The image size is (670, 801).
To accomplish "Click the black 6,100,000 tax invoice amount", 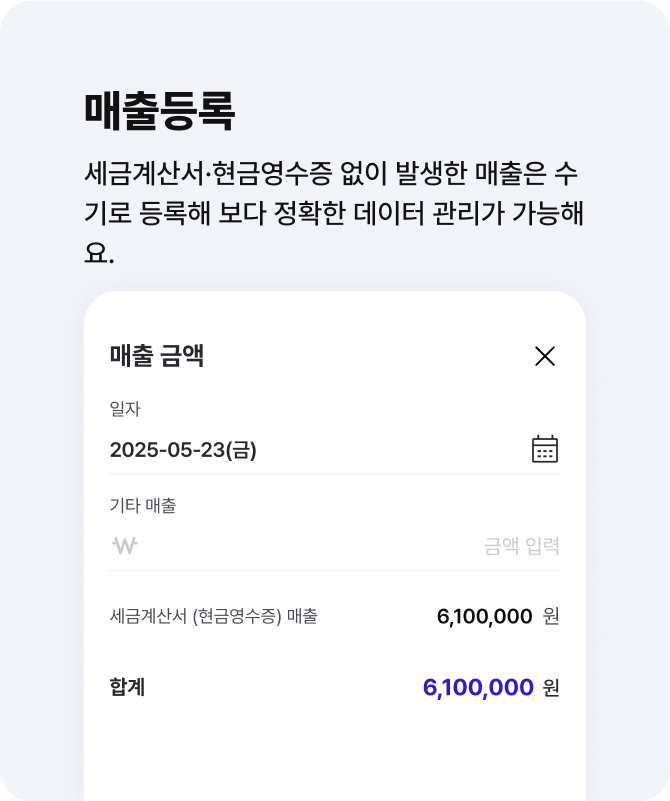I will point(484,616).
